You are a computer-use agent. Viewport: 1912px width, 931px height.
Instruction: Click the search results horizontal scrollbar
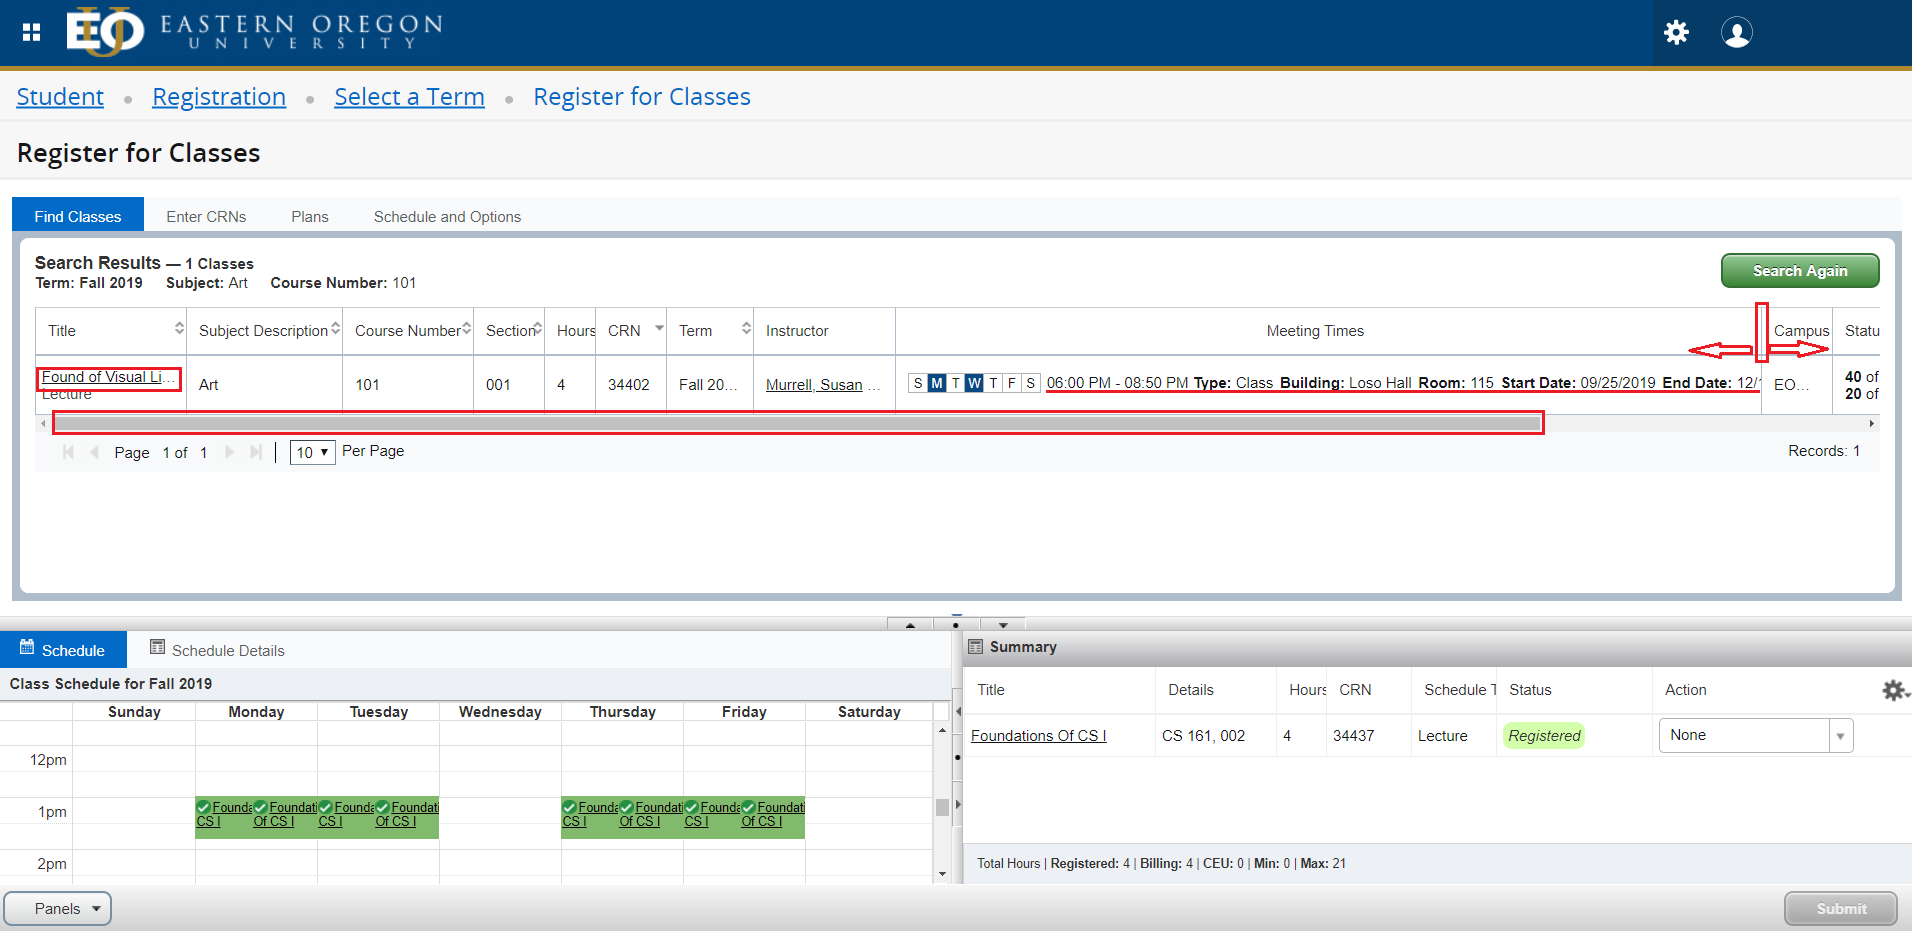(x=797, y=423)
